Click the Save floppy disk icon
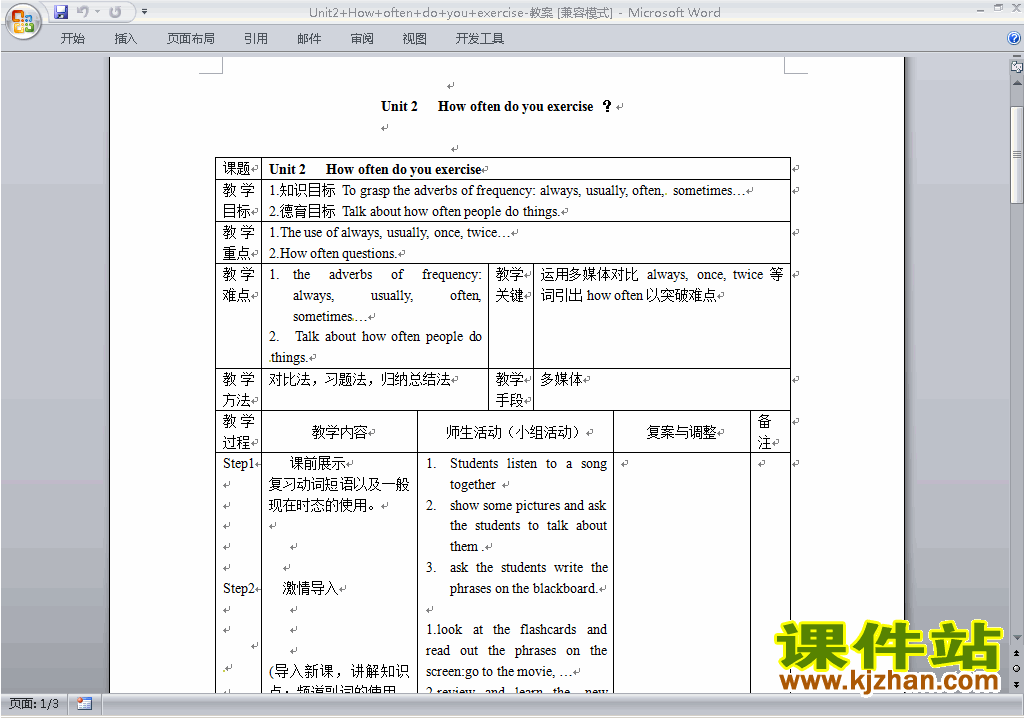The height and width of the screenshot is (718, 1024). (61, 12)
